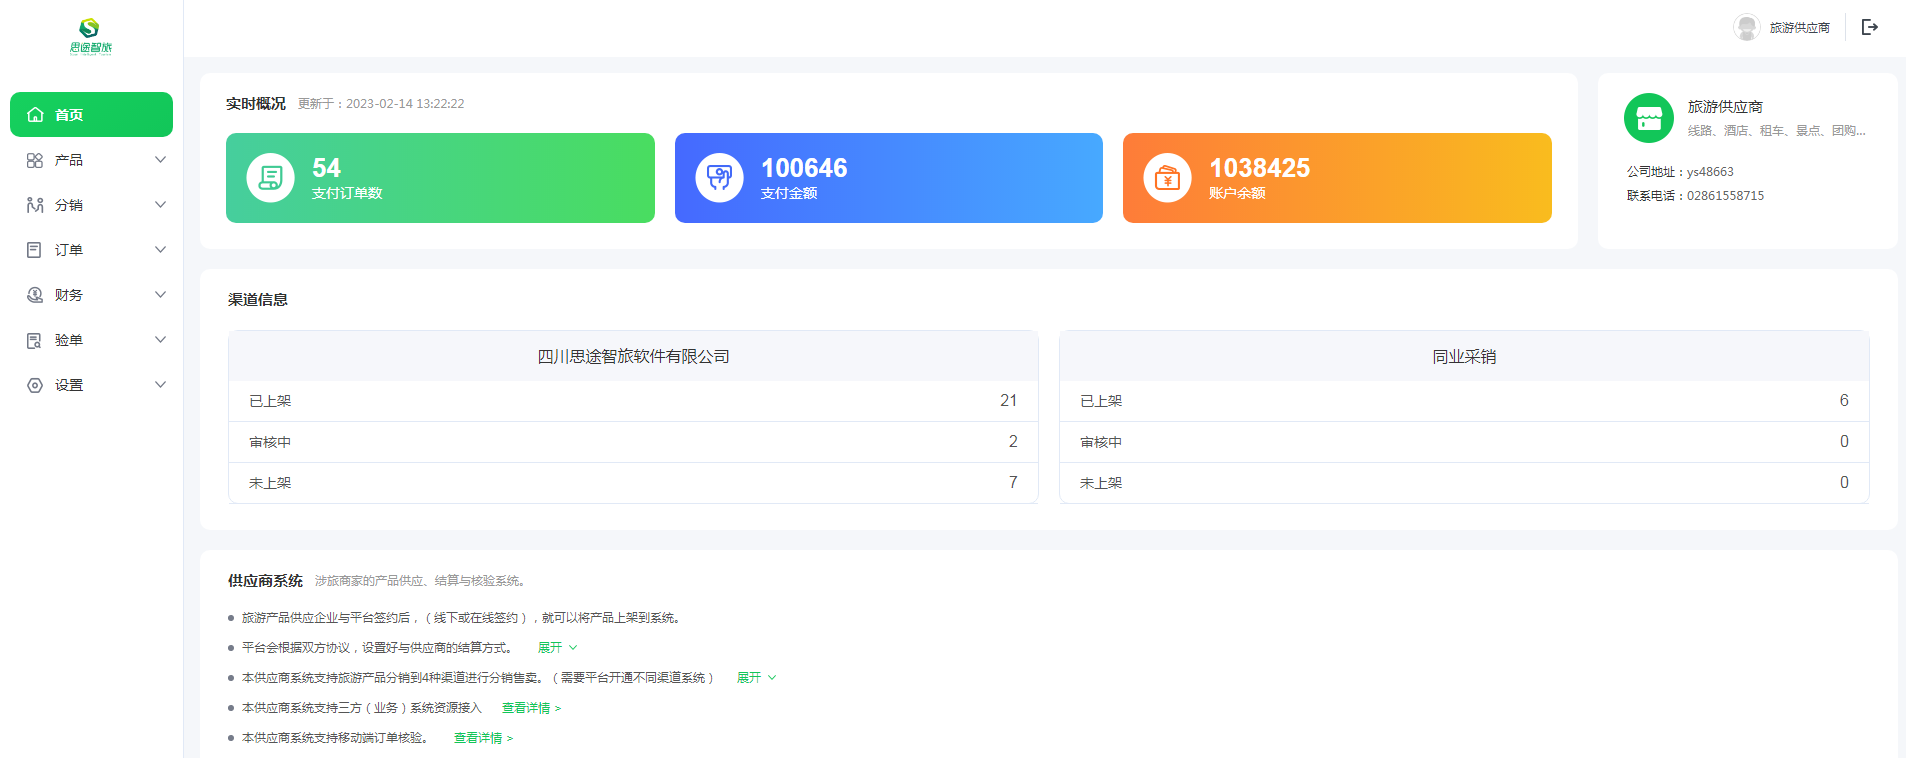Click the account balance wallet icon
Screen dimensions: 1906x758
click(1167, 178)
